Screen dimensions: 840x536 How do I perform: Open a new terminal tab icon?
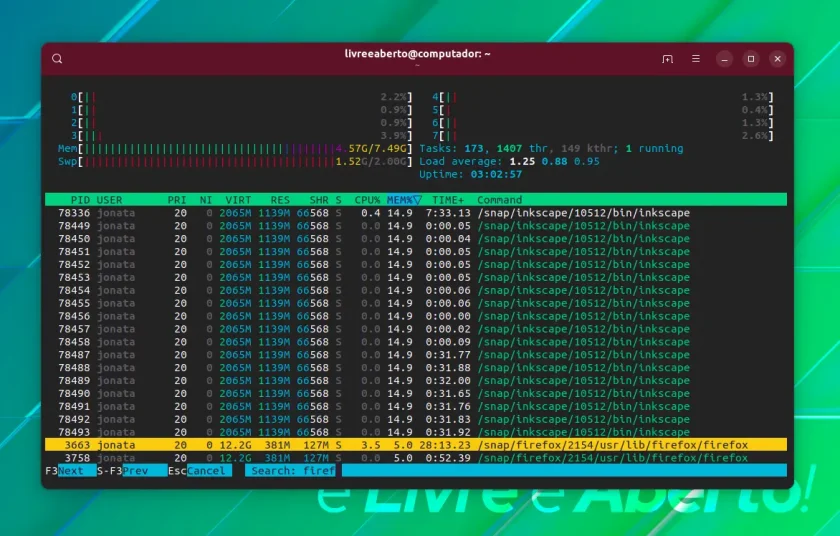(x=668, y=59)
